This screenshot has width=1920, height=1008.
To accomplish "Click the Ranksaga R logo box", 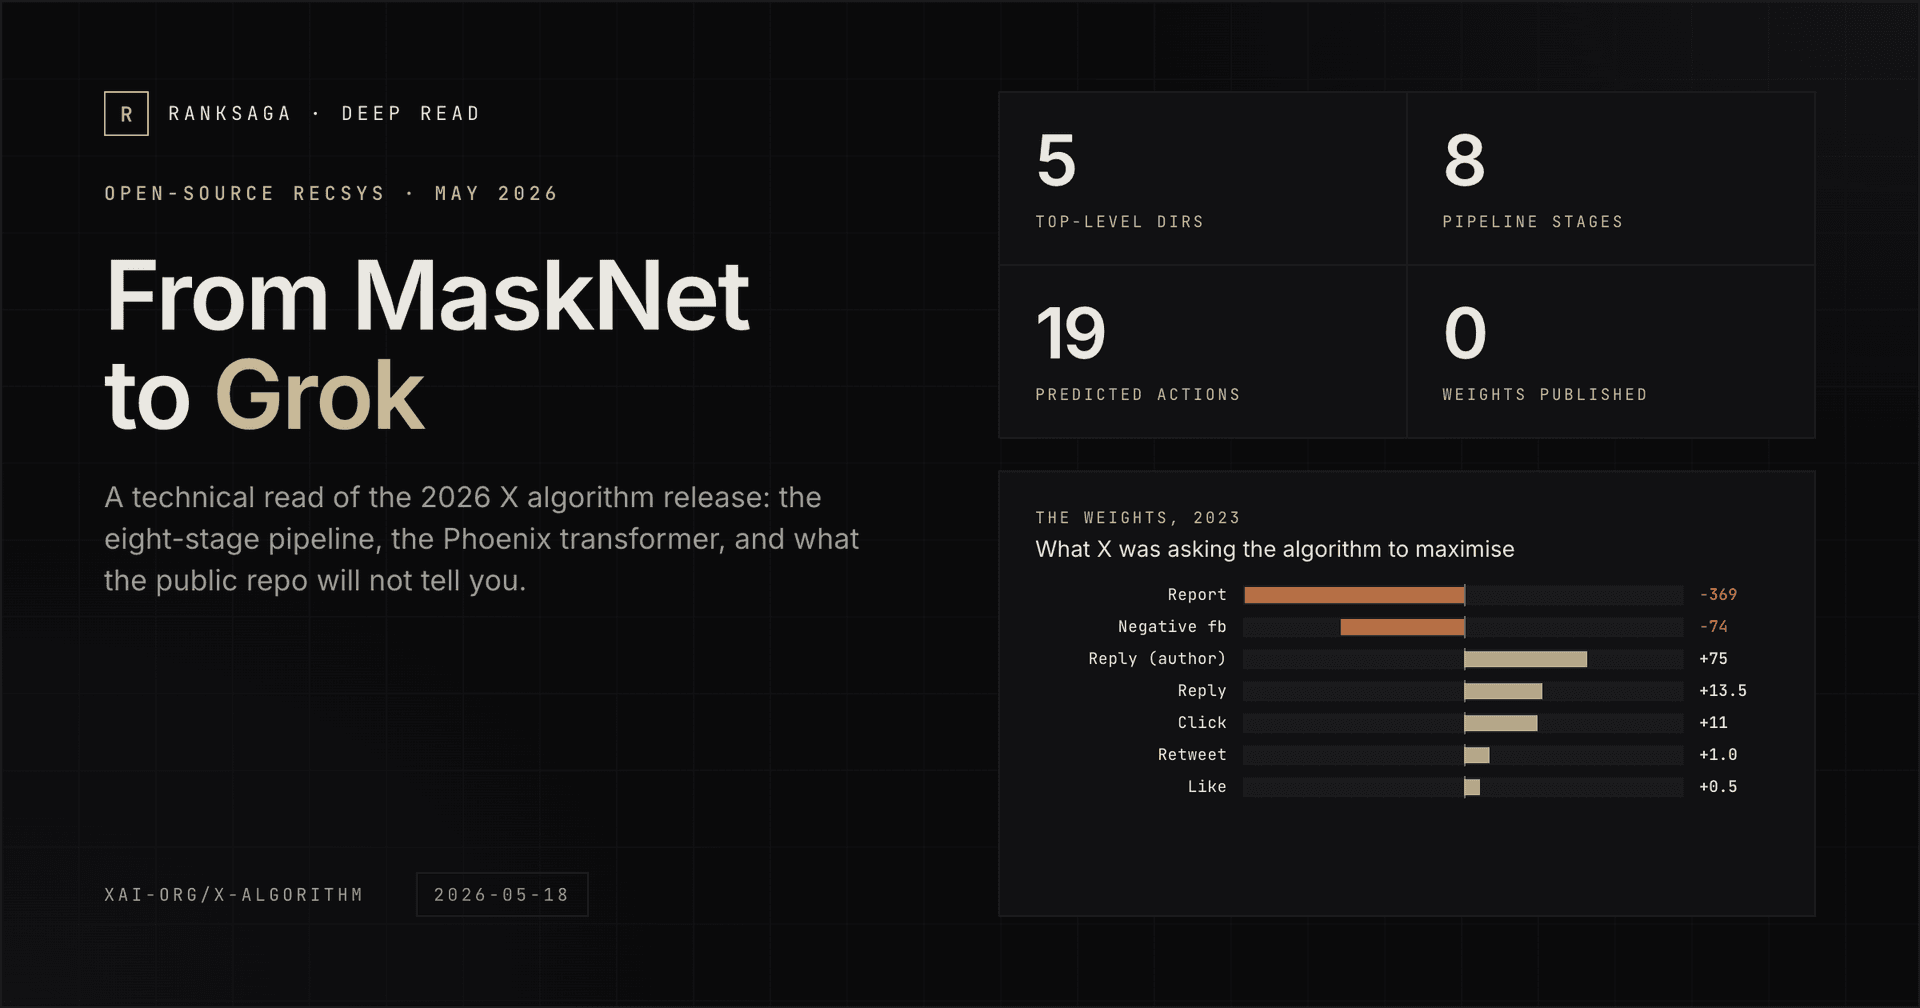I will pyautogui.click(x=126, y=114).
